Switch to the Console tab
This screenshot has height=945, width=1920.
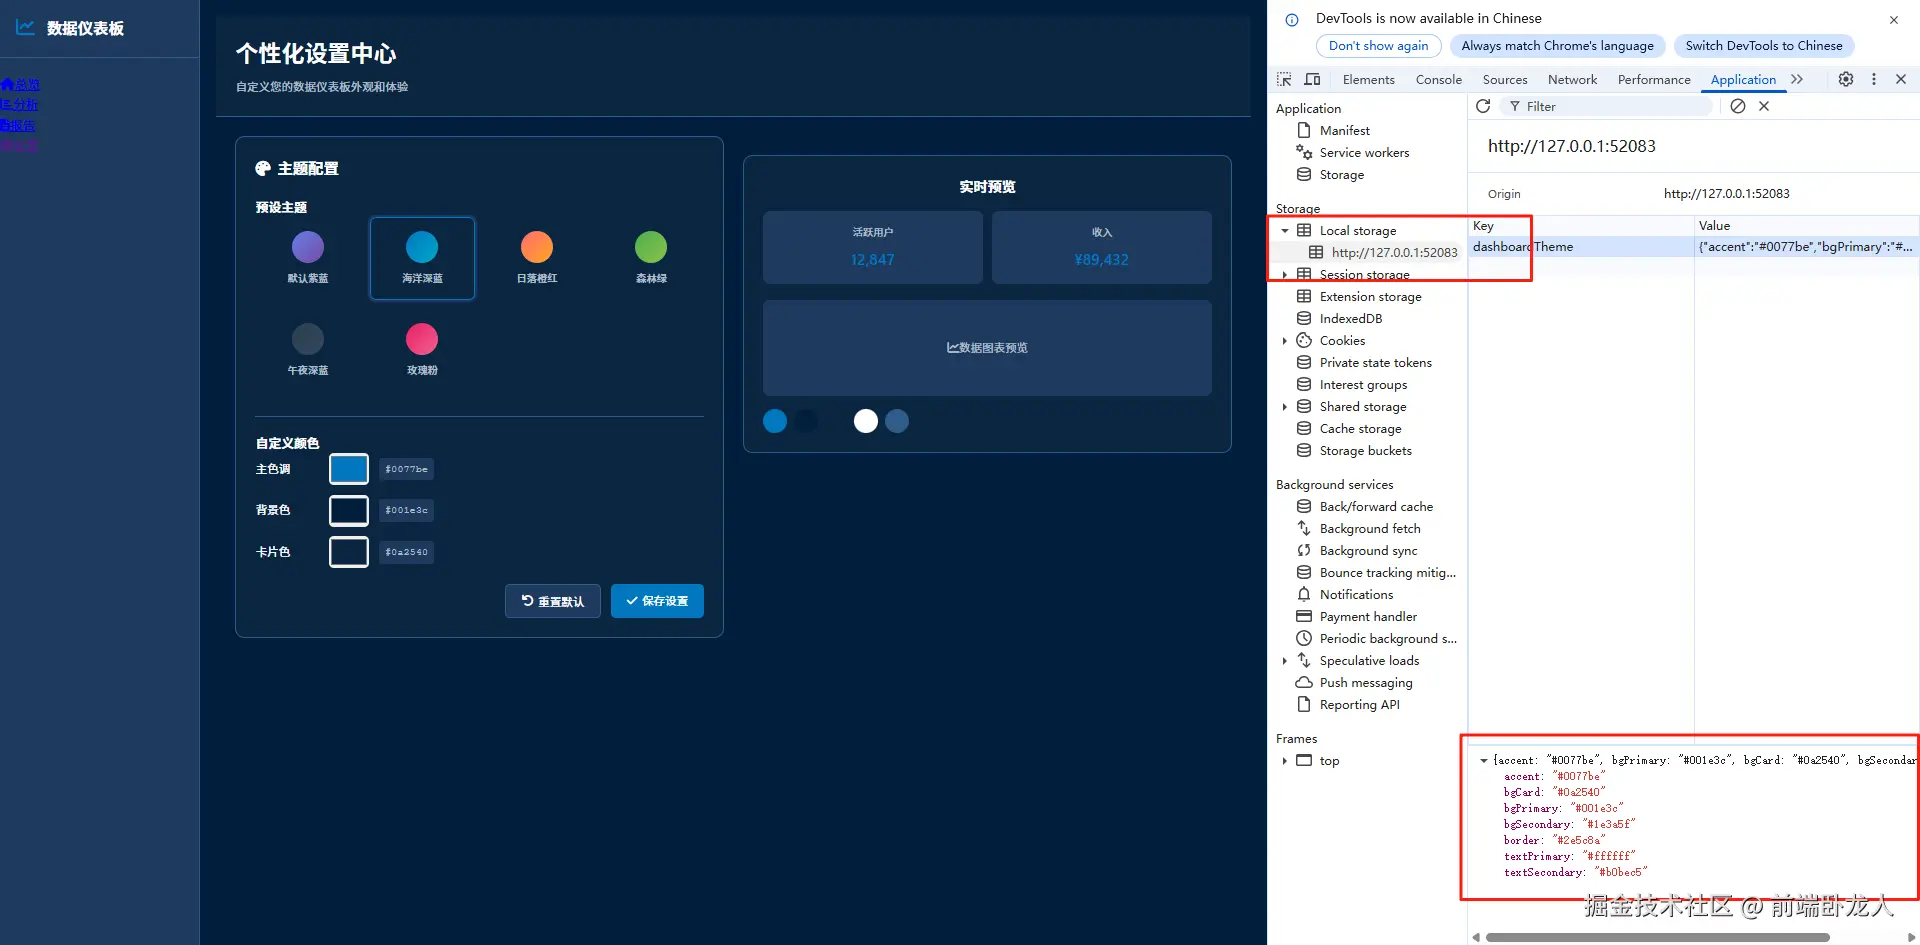1438,79
